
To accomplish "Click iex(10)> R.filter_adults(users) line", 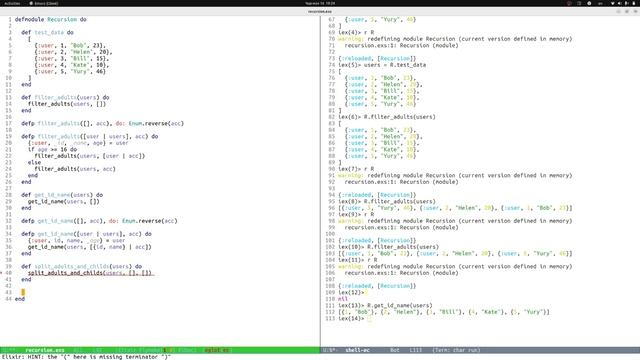I will [389, 247].
